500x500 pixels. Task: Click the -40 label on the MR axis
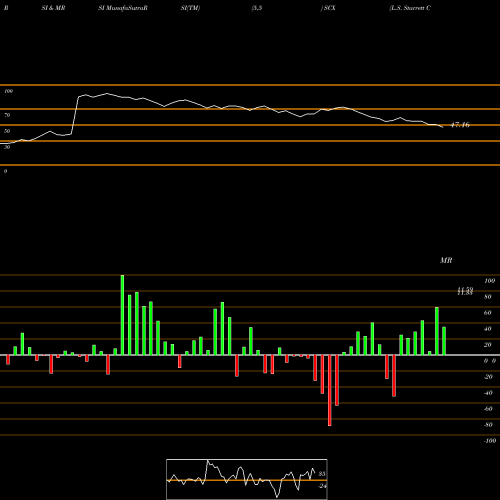[x=488, y=393]
